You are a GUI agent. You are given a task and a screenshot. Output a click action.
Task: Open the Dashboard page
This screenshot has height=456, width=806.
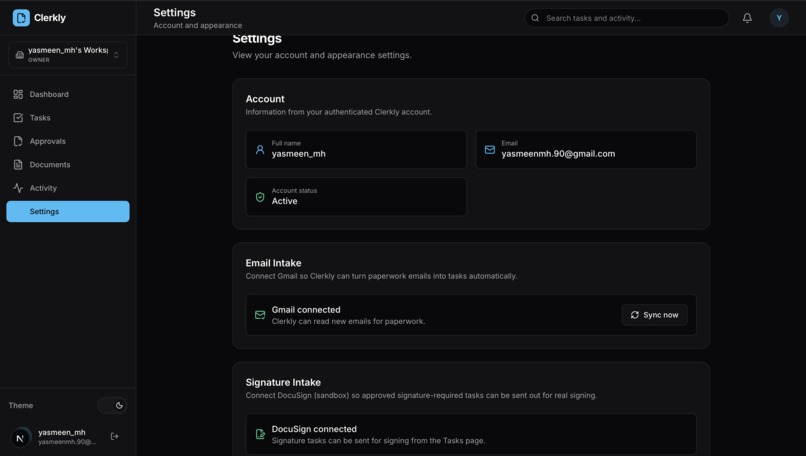68,94
